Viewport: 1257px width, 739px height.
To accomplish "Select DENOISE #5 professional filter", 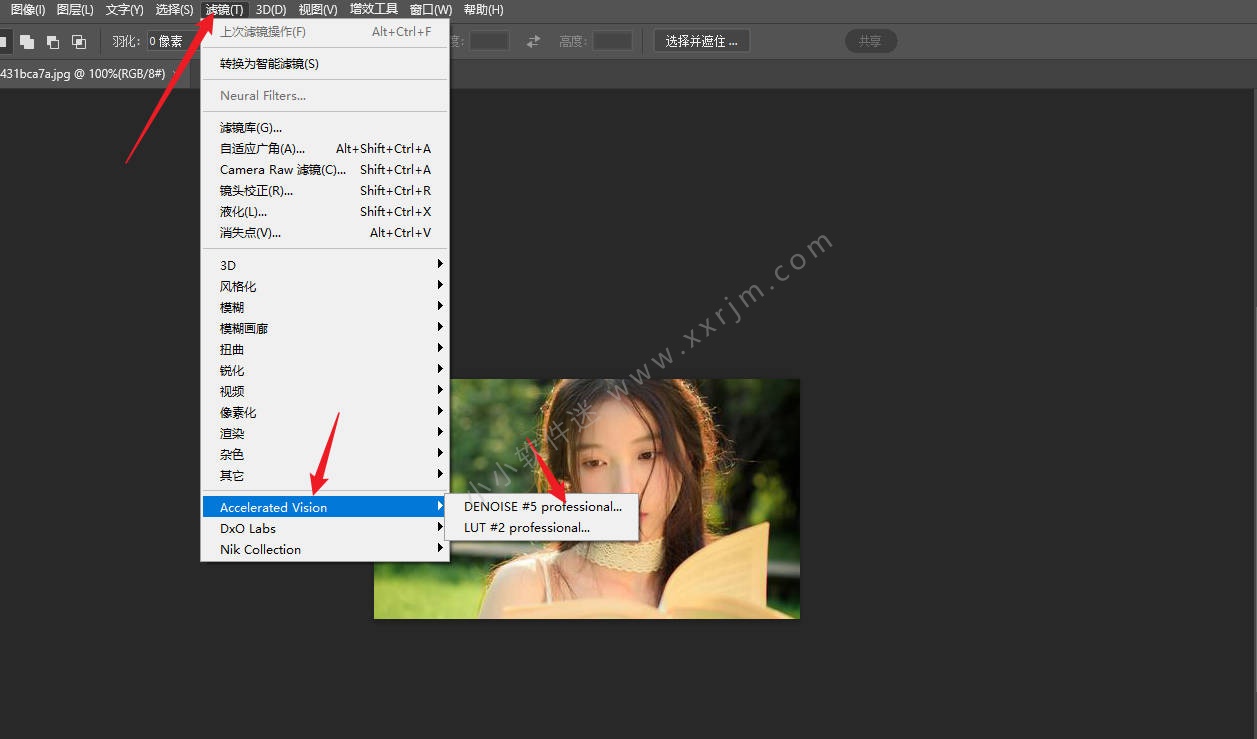I will tap(542, 506).
